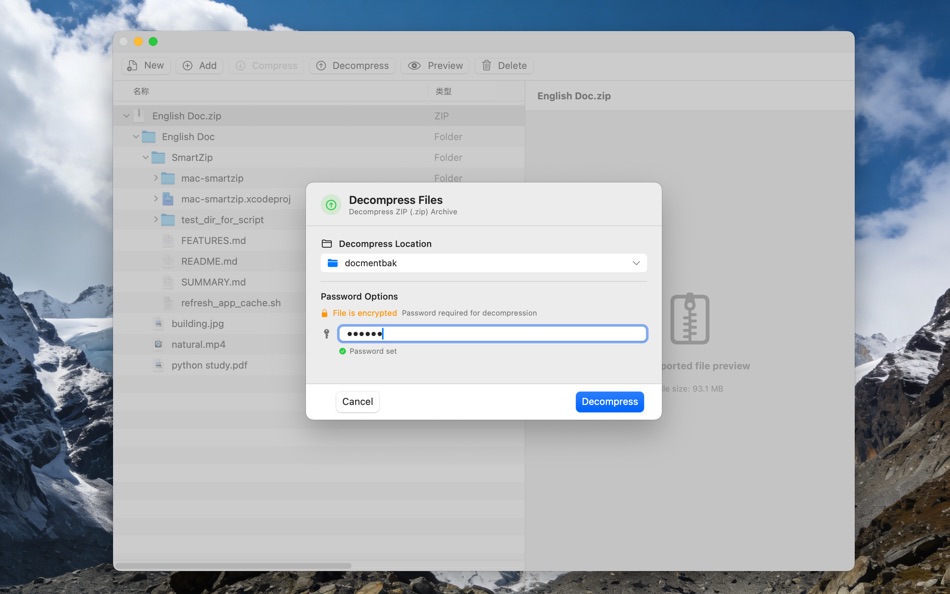Click inside the password input field
The height and width of the screenshot is (594, 950).
click(490, 332)
